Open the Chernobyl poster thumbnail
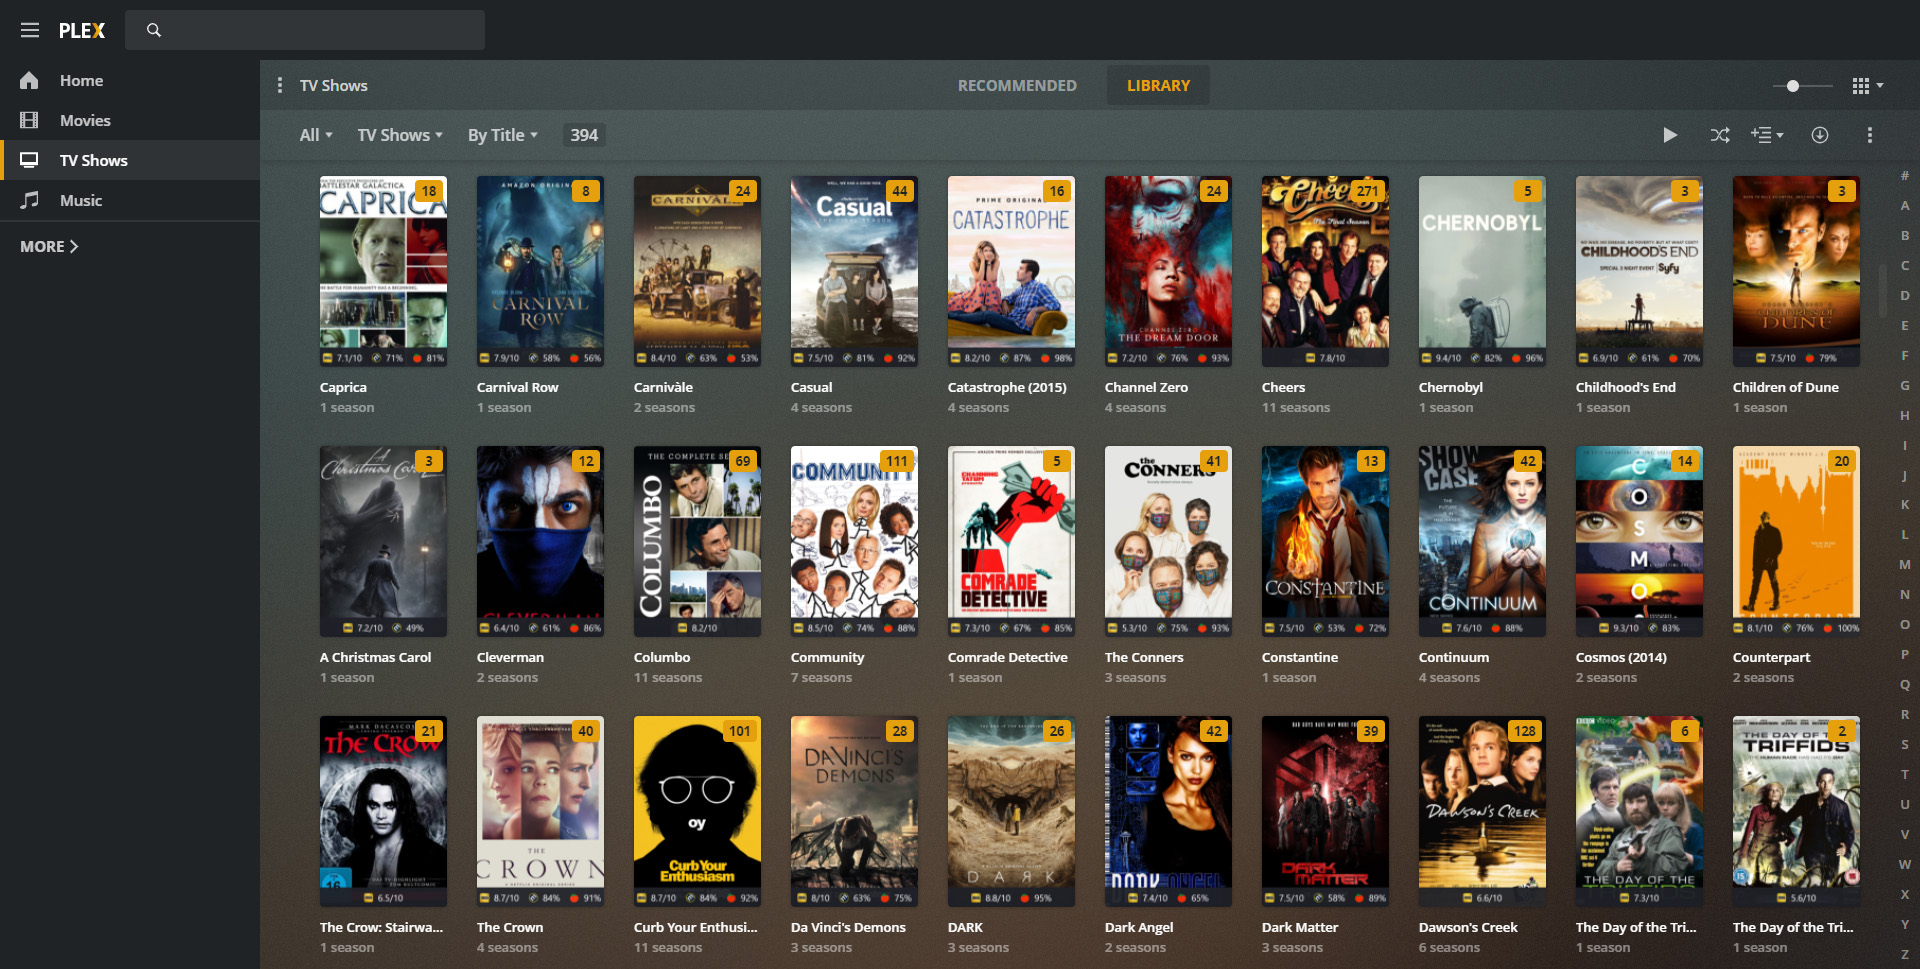This screenshot has width=1920, height=969. pyautogui.click(x=1481, y=270)
